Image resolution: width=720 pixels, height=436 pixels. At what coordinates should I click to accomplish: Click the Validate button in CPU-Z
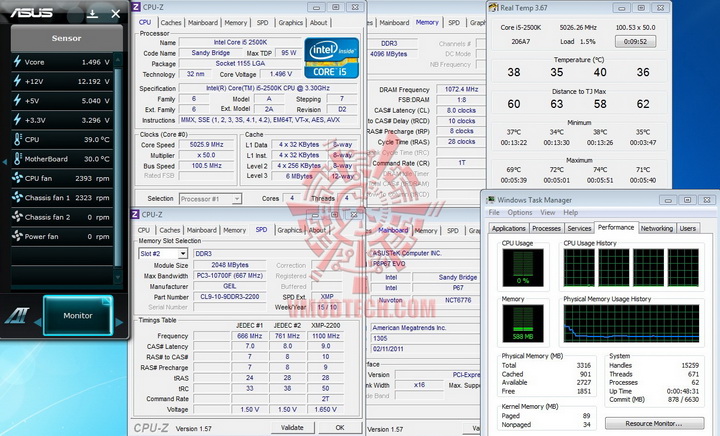[292, 427]
